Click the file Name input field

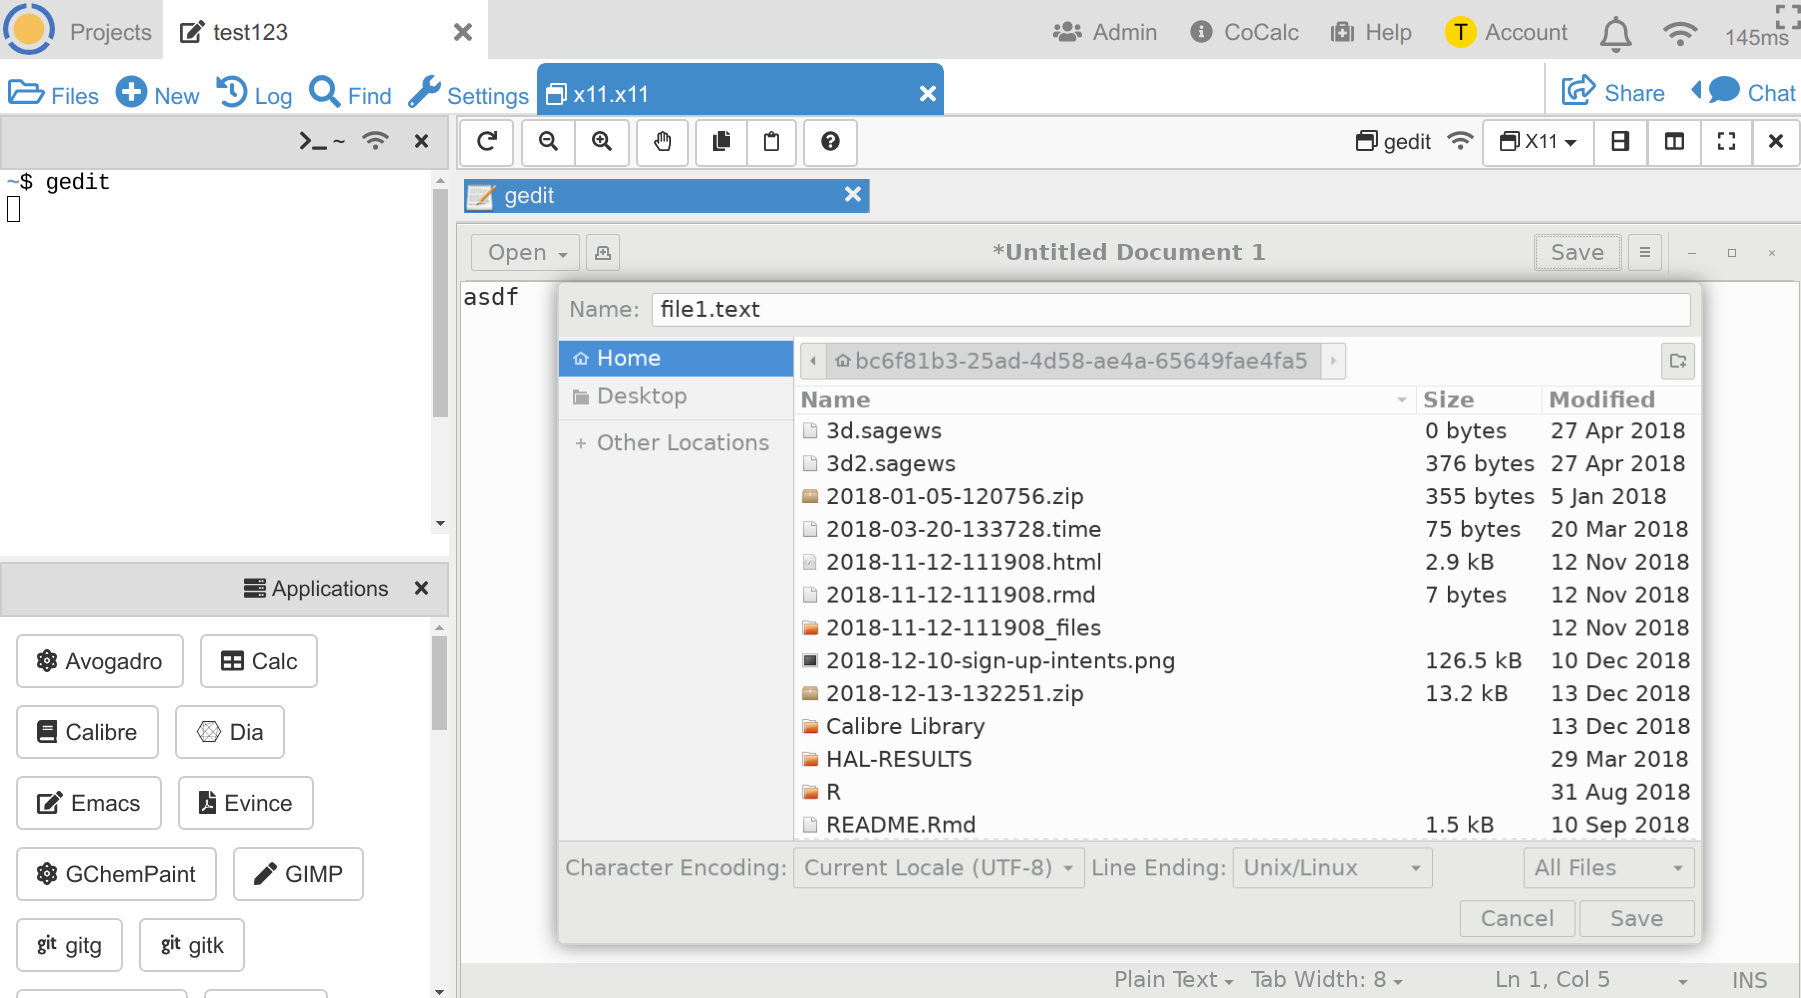(1170, 310)
